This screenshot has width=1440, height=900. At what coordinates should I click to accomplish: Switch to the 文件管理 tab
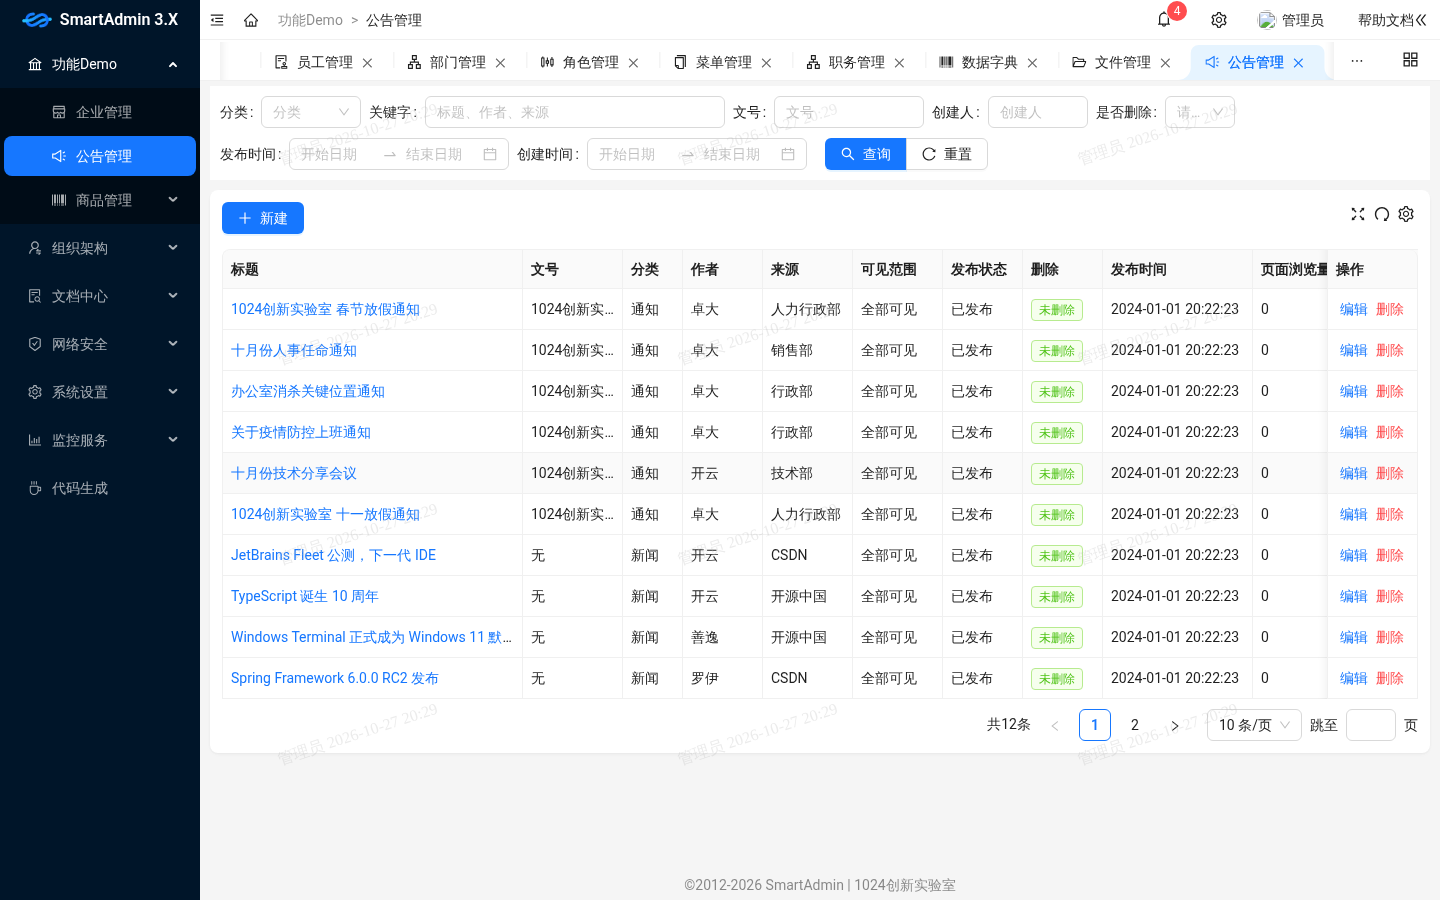[x=1122, y=62]
